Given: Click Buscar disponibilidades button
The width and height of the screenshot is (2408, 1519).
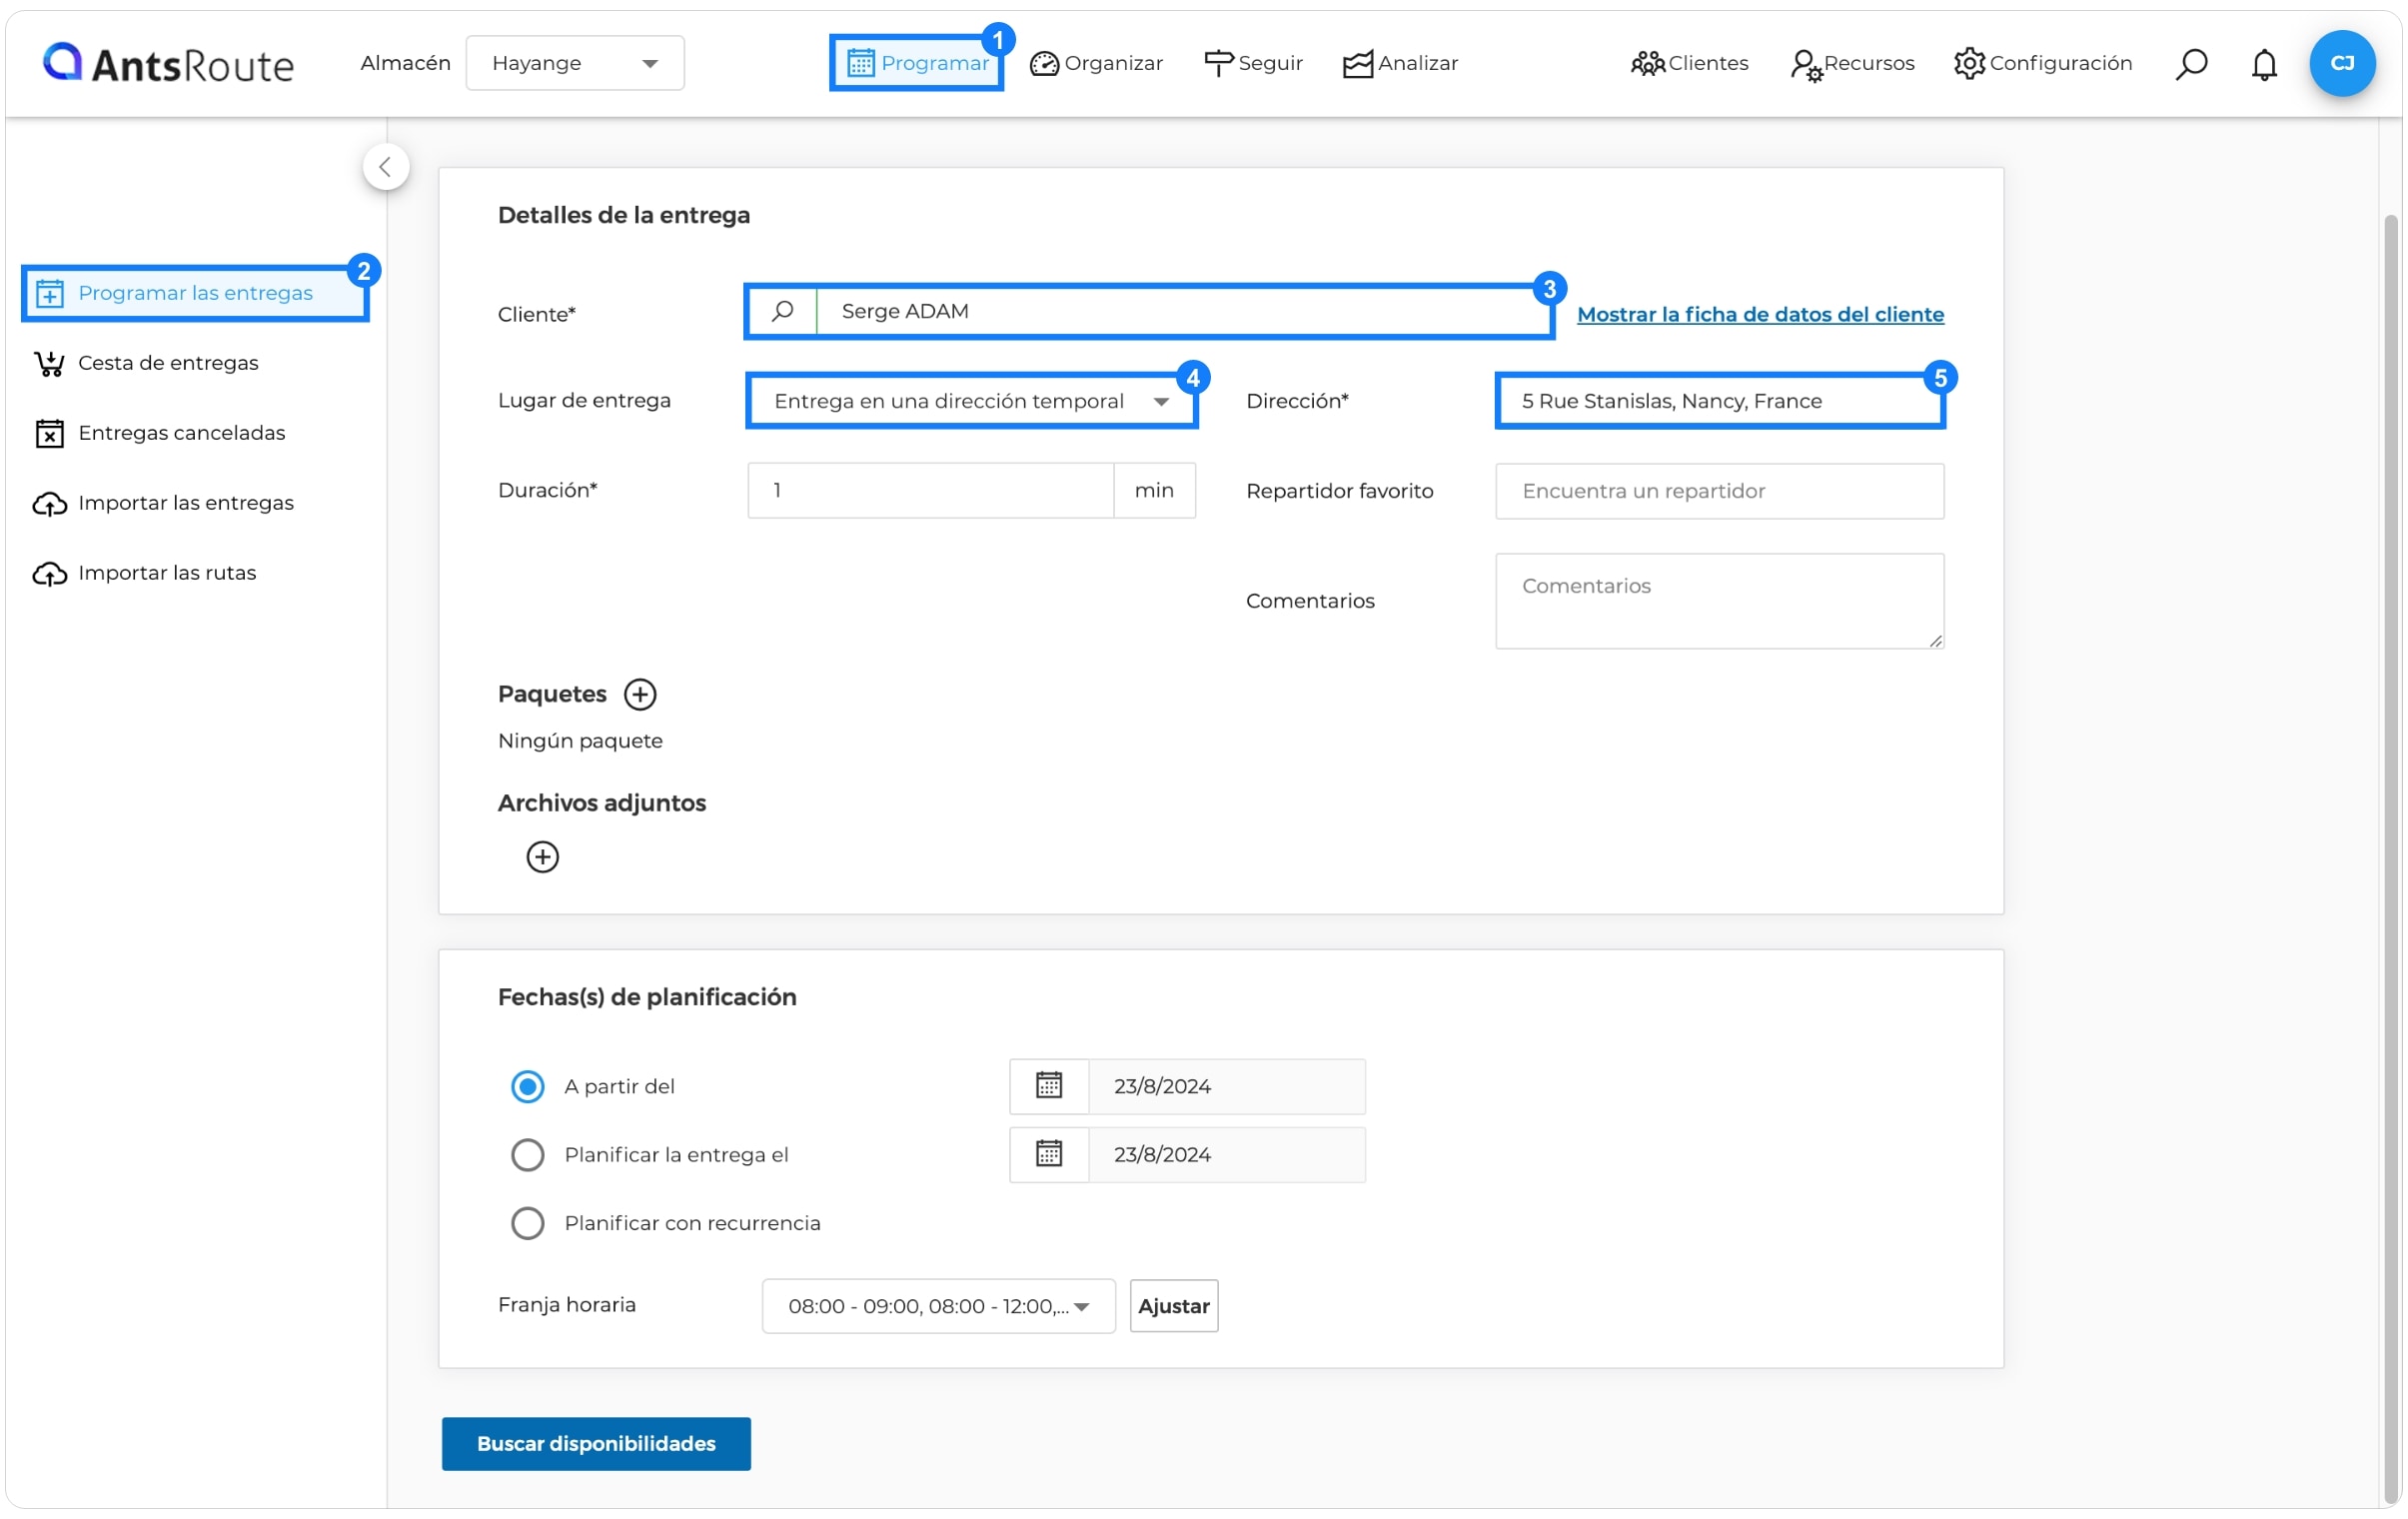Looking at the screenshot, I should [x=596, y=1444].
